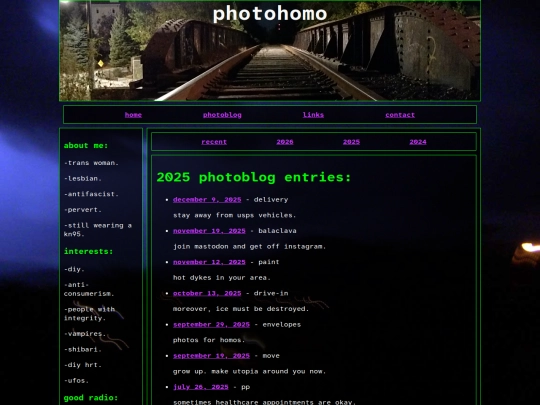Click the 'good radio:' sidebar heading

91,398
